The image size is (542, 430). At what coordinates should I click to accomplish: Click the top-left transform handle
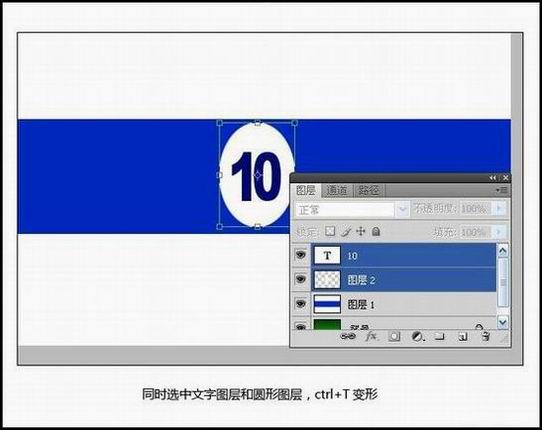click(219, 123)
